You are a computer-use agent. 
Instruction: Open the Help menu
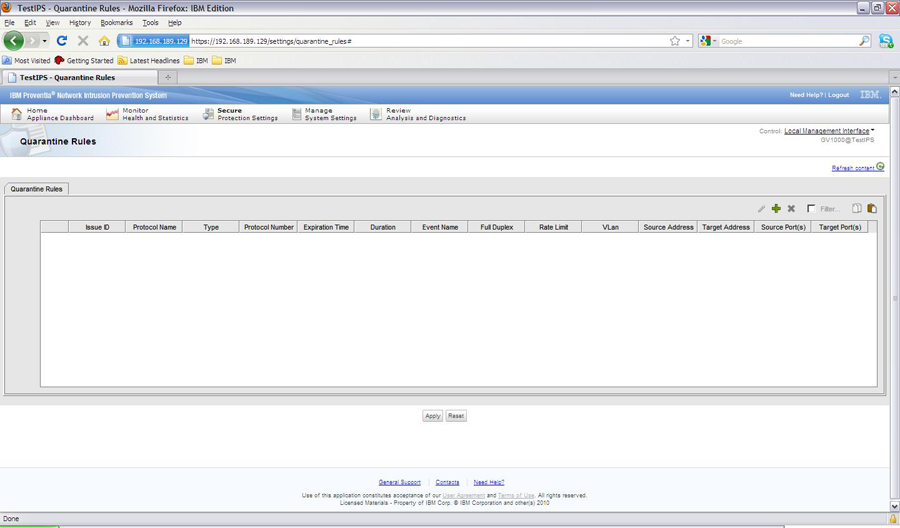(x=174, y=22)
